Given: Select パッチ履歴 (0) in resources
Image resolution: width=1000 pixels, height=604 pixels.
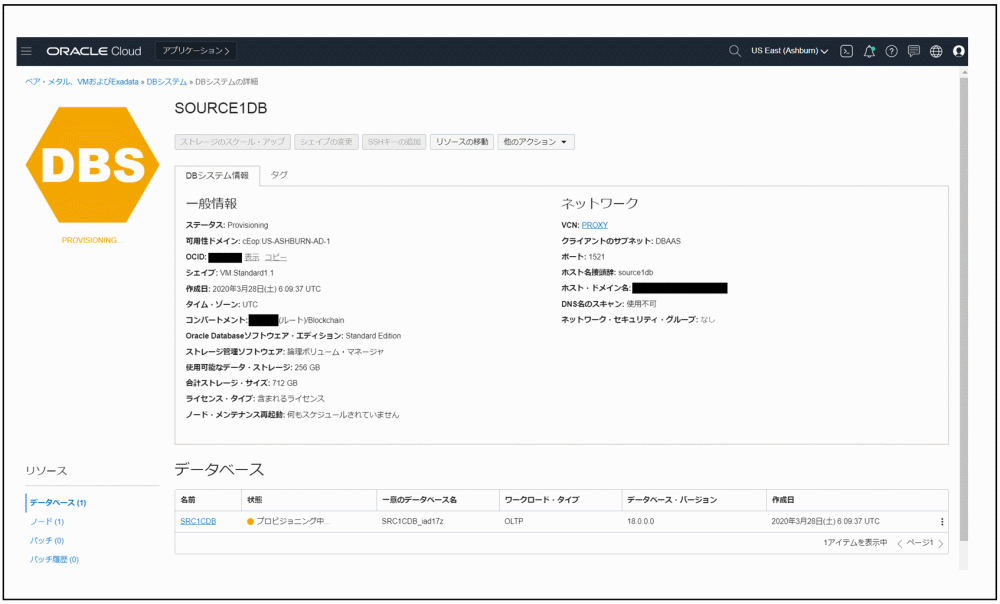Looking at the screenshot, I should [54, 560].
